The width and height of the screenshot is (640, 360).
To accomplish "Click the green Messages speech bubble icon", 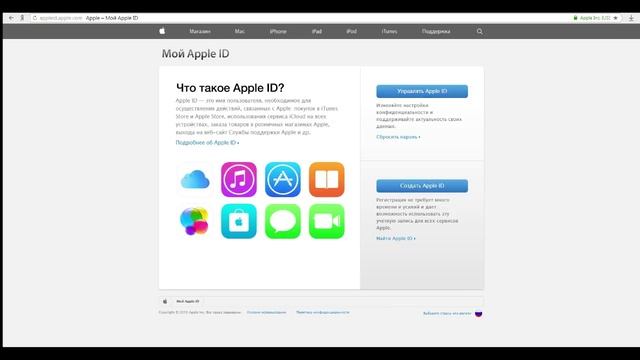I will coord(283,221).
